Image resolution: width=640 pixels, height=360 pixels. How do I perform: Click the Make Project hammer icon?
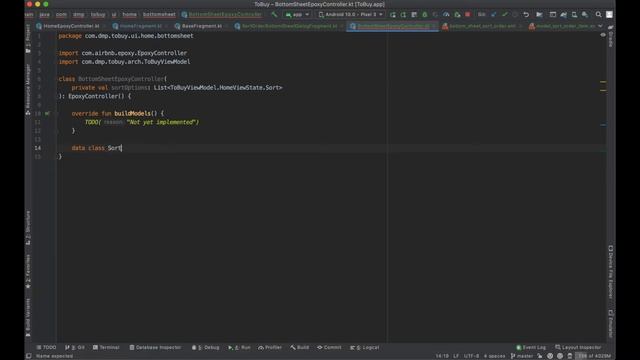pyautogui.click(x=274, y=15)
